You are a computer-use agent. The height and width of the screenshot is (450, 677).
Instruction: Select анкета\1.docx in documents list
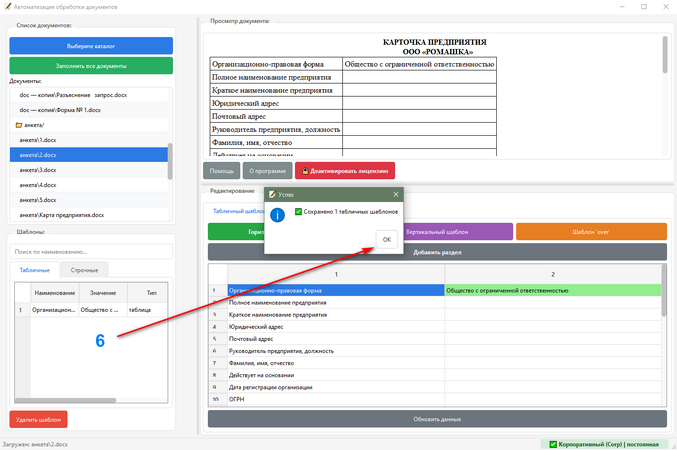[x=89, y=140]
